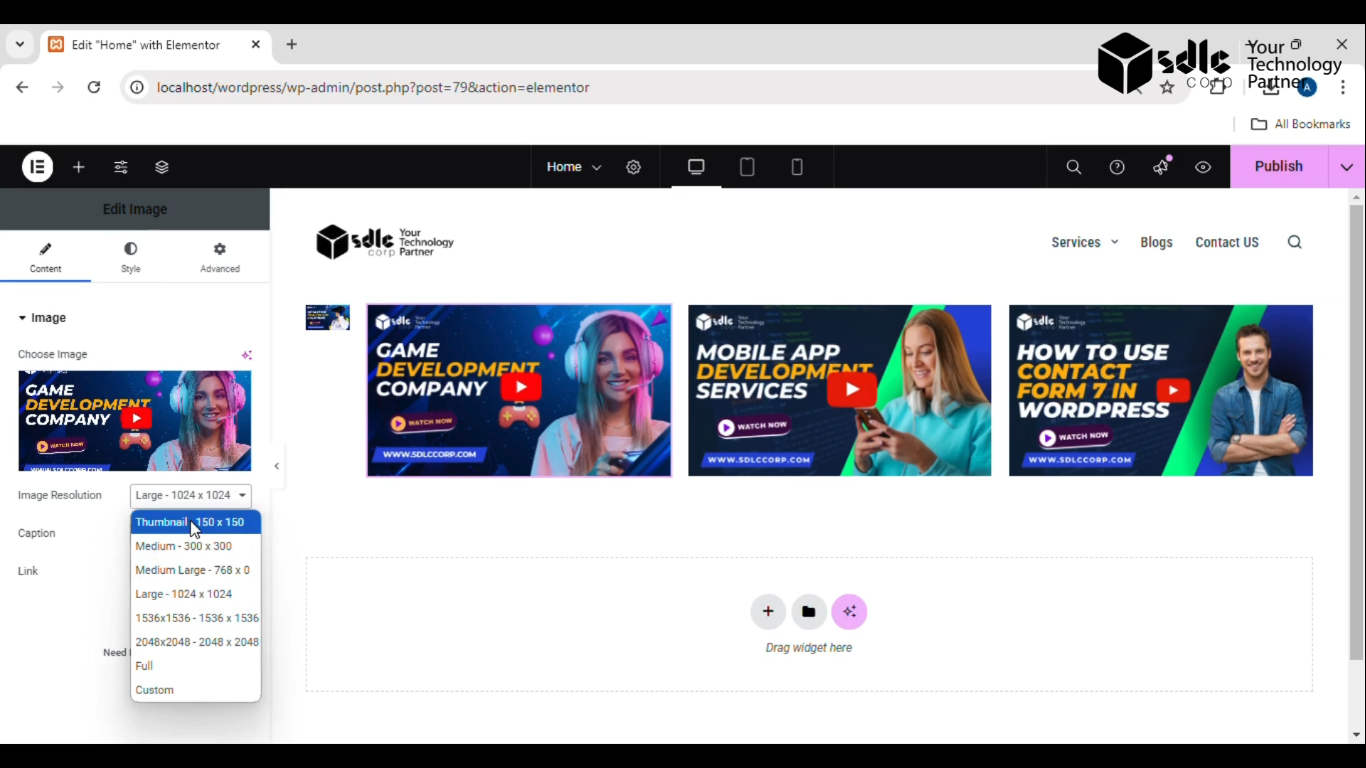Open the Finder search icon

pos(1074,167)
